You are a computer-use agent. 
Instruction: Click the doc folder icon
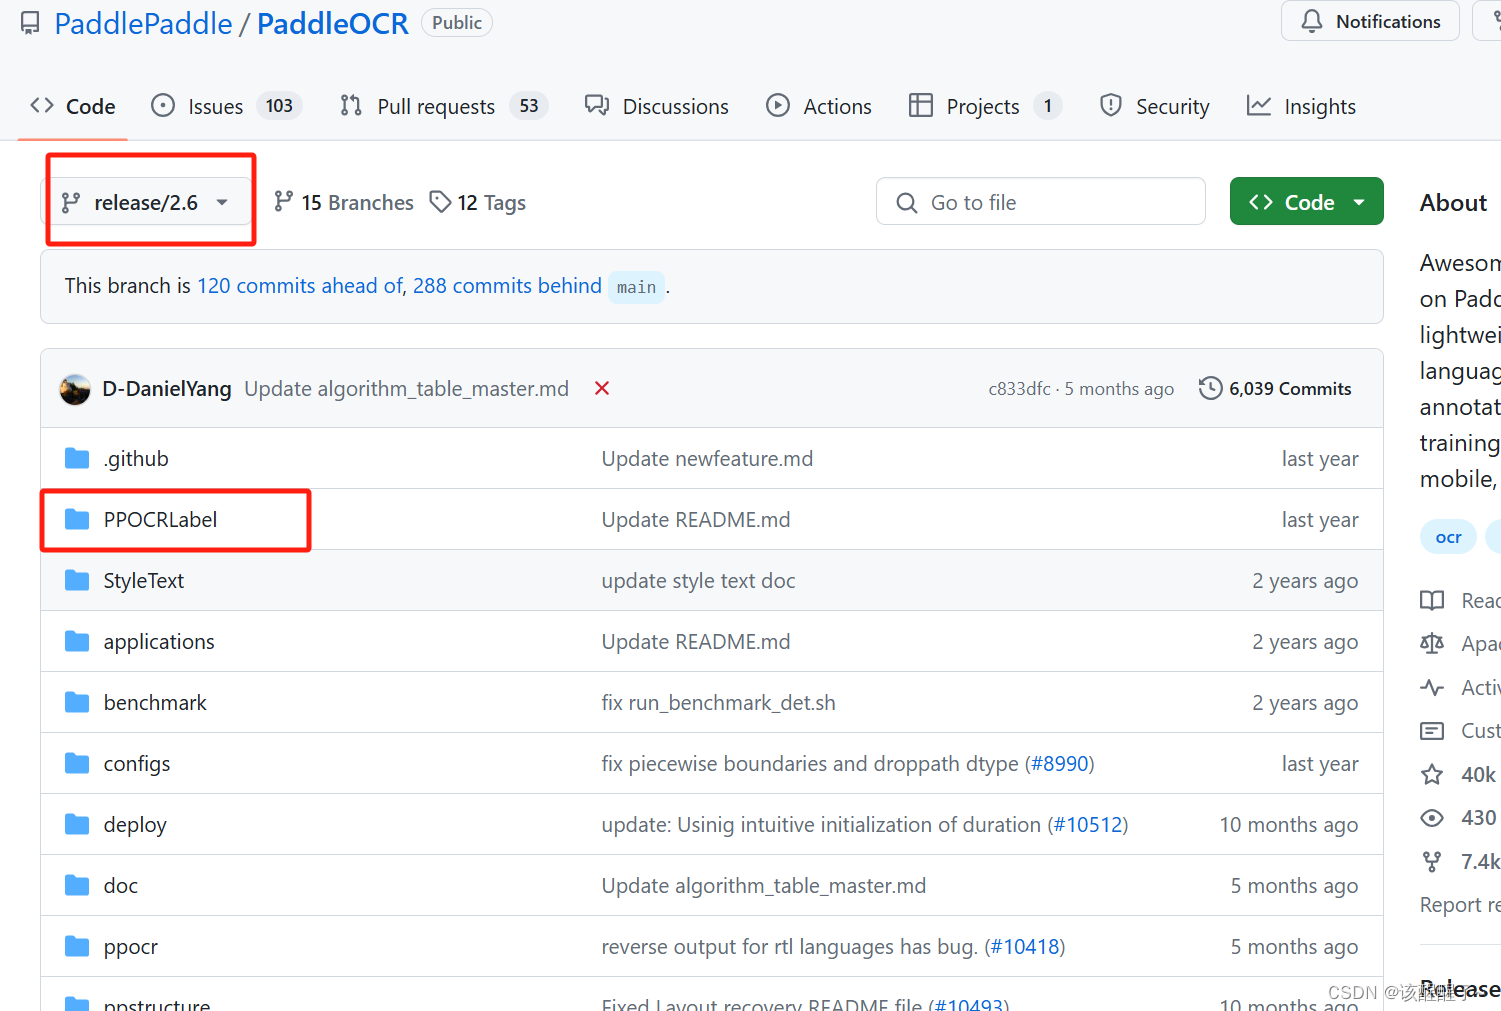(77, 885)
